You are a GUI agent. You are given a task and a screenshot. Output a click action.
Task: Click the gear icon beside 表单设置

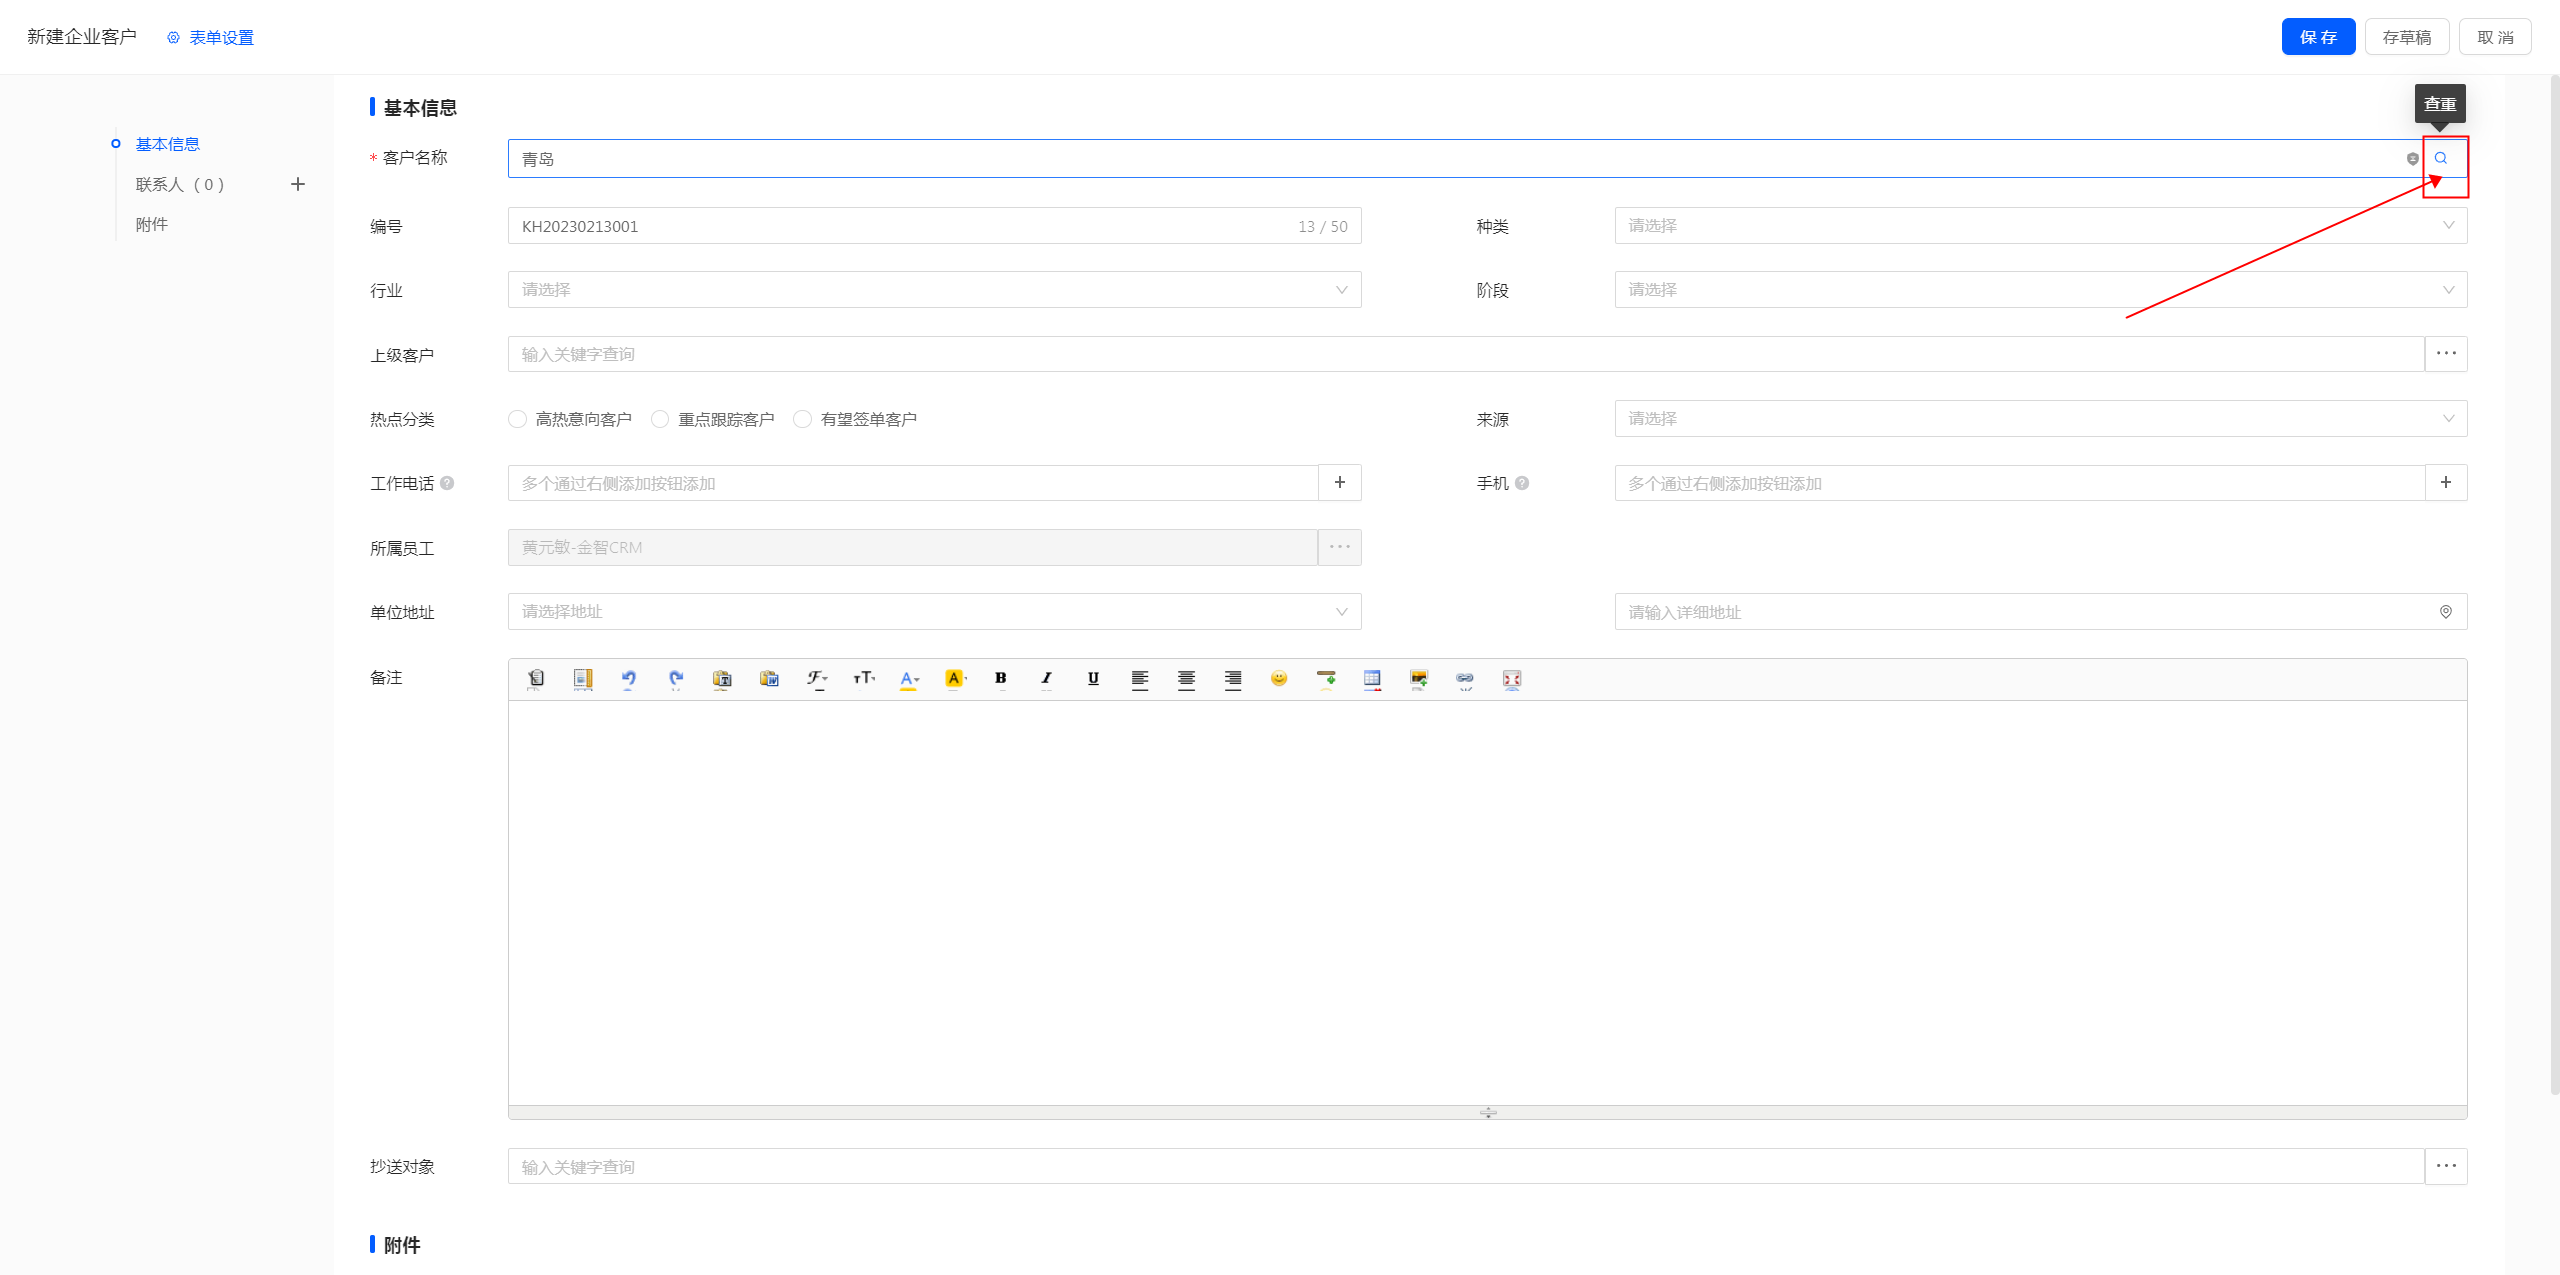(174, 38)
